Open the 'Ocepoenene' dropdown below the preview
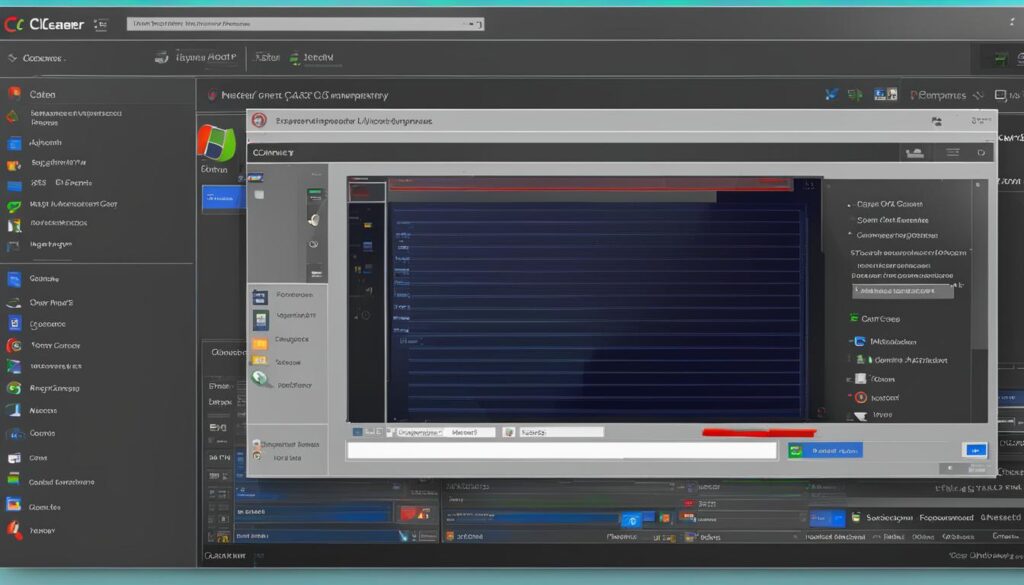Image resolution: width=1024 pixels, height=585 pixels. pos(419,432)
